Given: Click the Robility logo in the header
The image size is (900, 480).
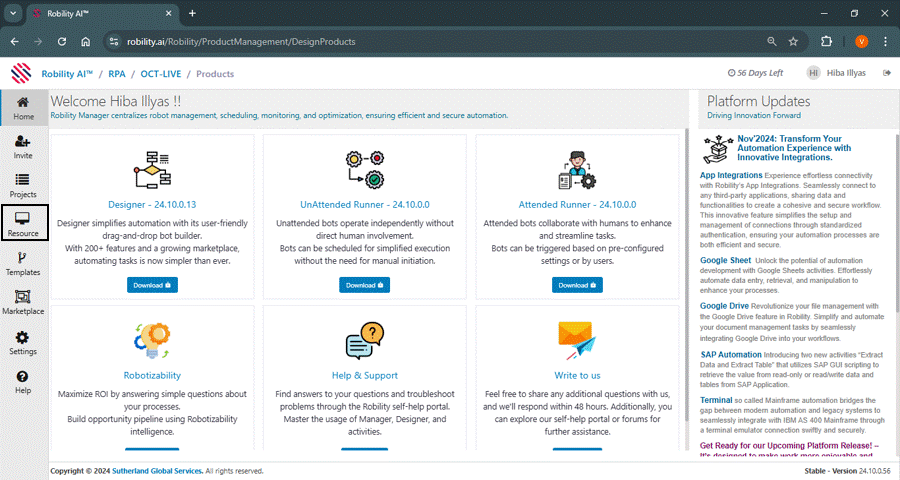Looking at the screenshot, I should pyautogui.click(x=21, y=73).
